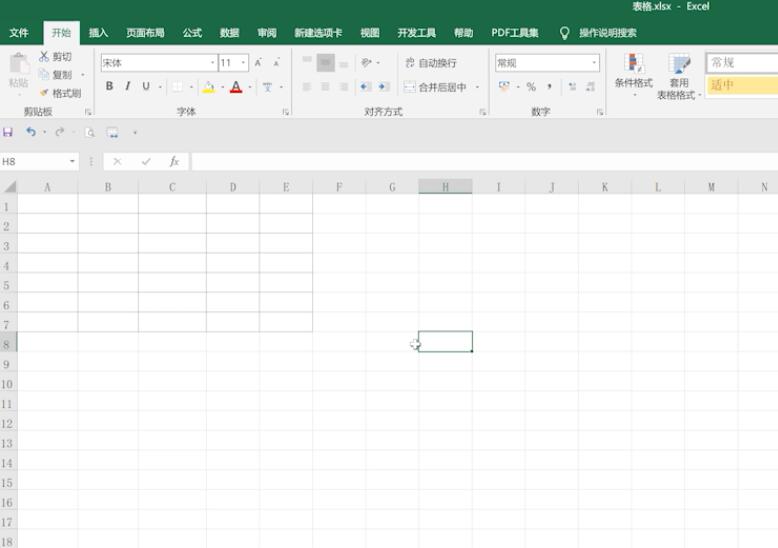This screenshot has height=548, width=778.
Task: Toggle bottom vertical alignment
Action: [343, 63]
